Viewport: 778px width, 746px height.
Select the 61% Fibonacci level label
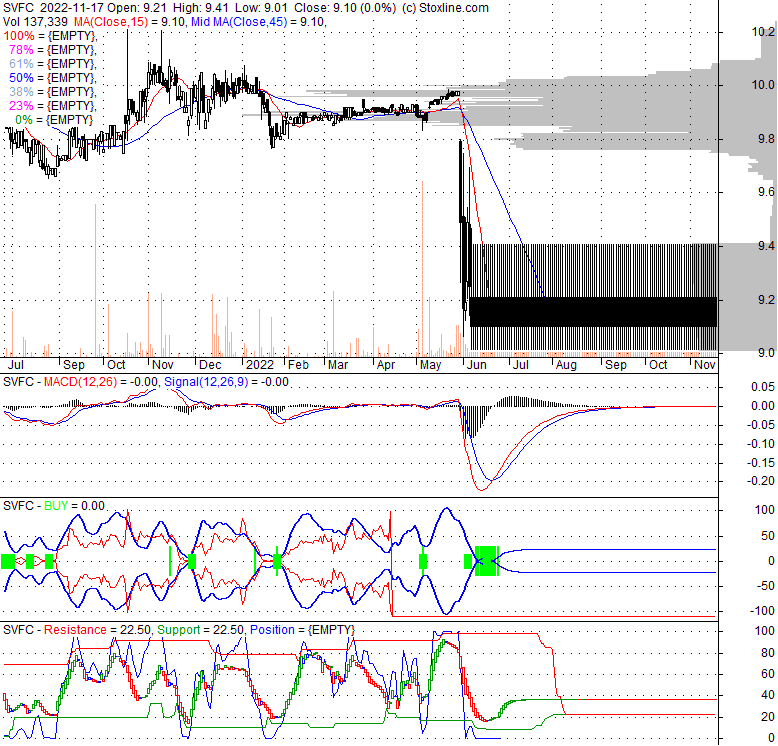coord(51,63)
